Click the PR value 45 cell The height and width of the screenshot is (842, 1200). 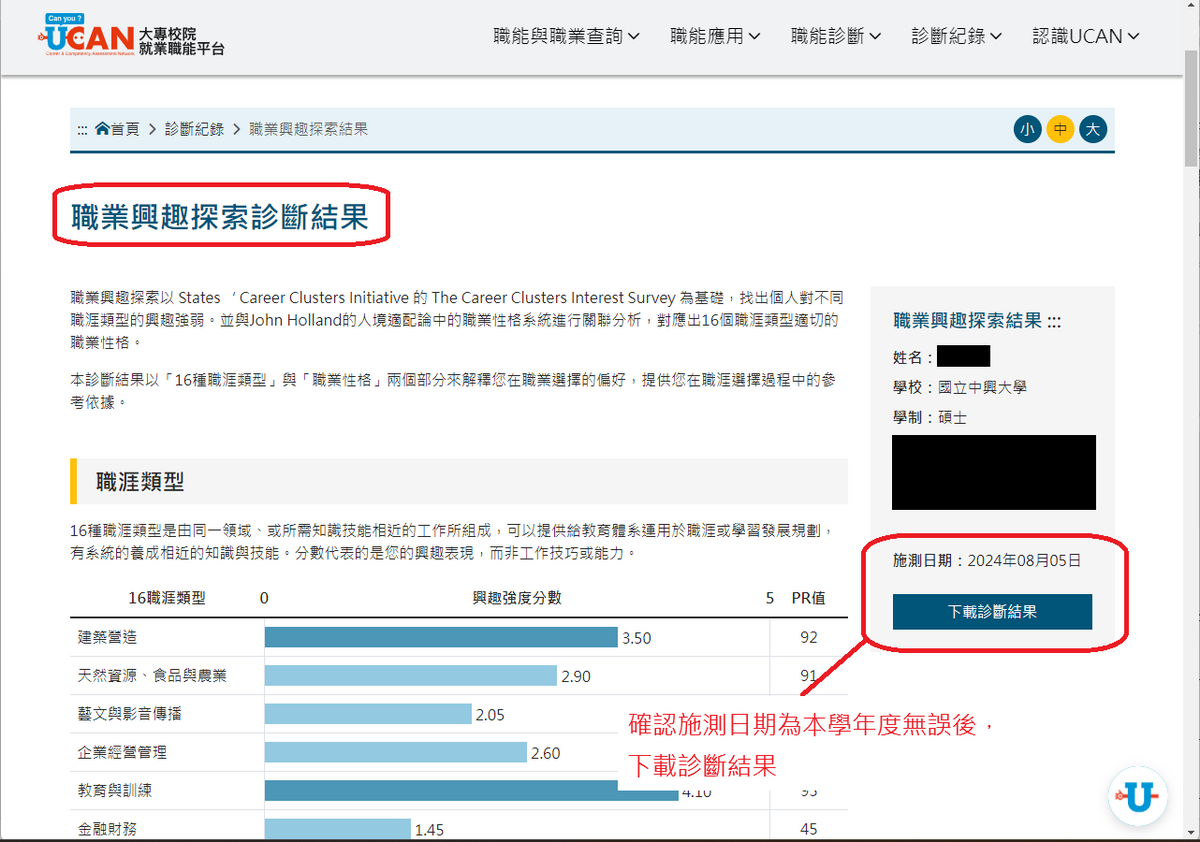coord(809,829)
